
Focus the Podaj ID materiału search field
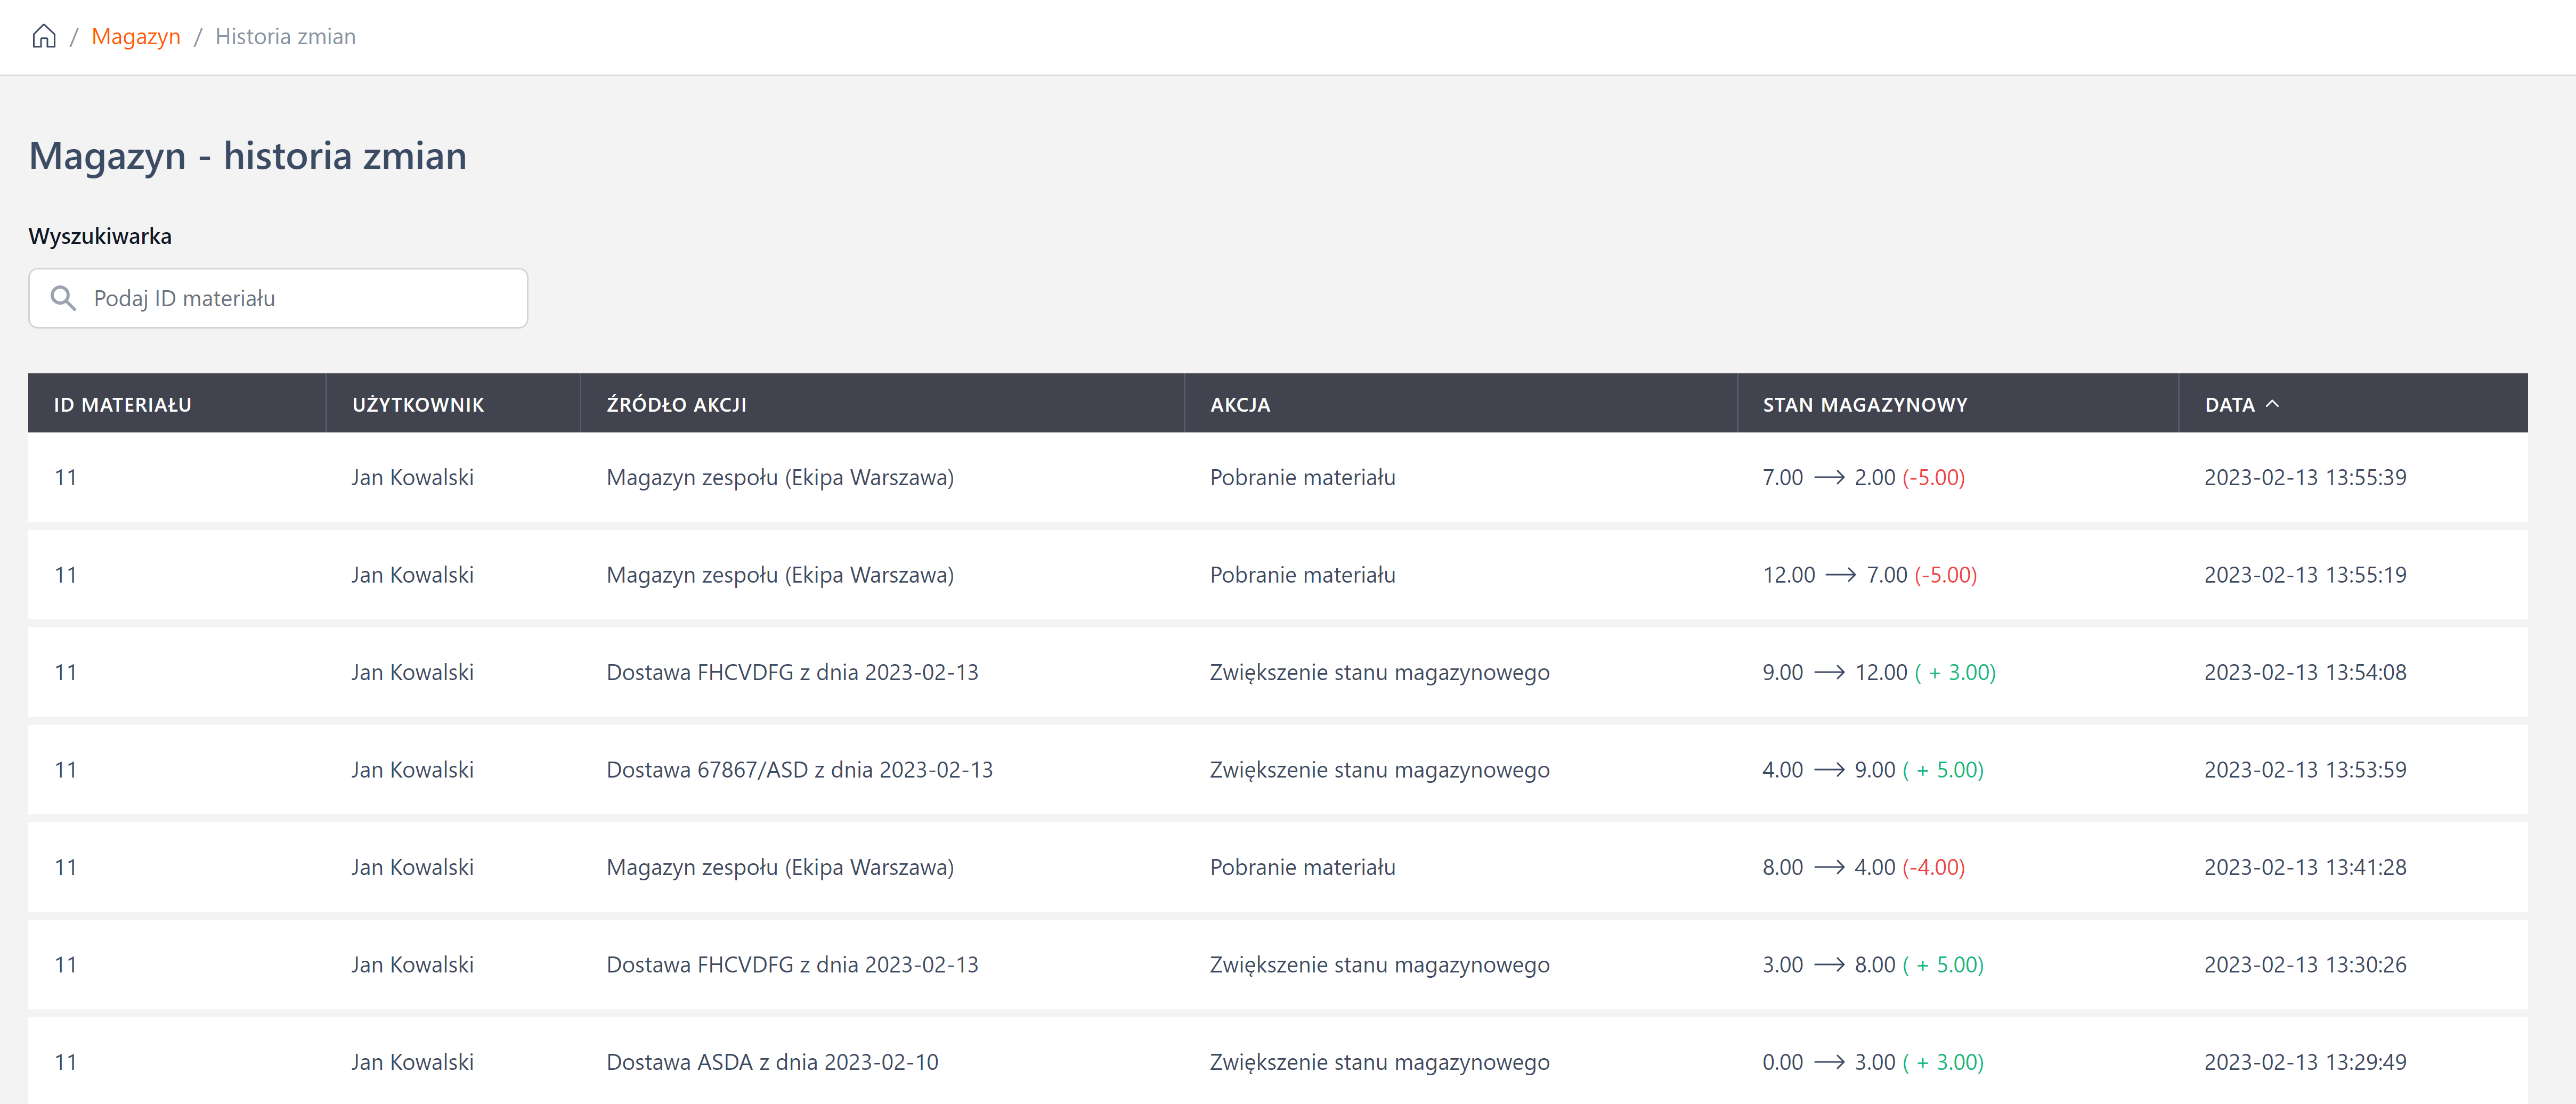pyautogui.click(x=300, y=298)
